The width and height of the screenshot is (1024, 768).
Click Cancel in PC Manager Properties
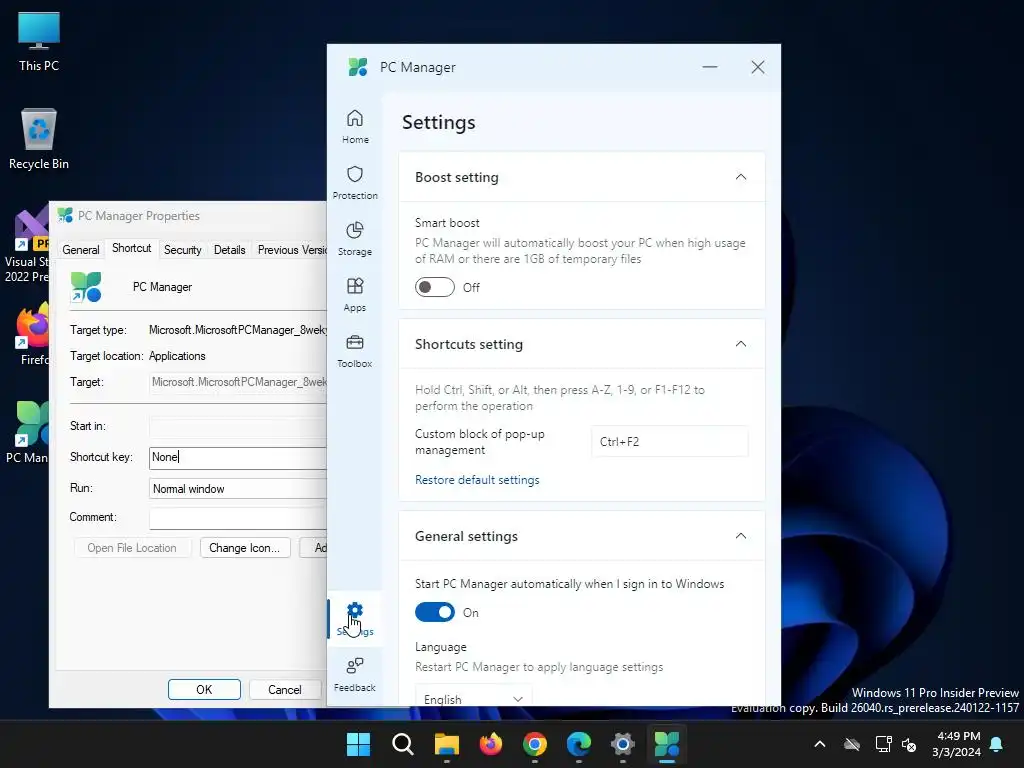pyautogui.click(x=285, y=690)
